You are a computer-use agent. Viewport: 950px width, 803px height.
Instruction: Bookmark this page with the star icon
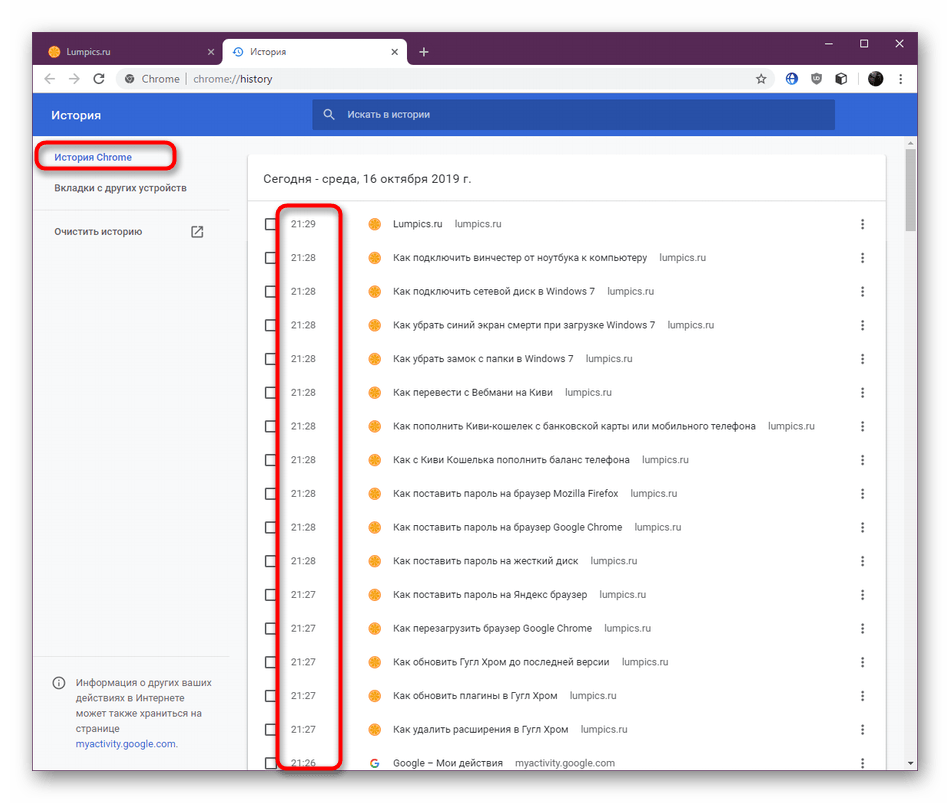[x=761, y=79]
